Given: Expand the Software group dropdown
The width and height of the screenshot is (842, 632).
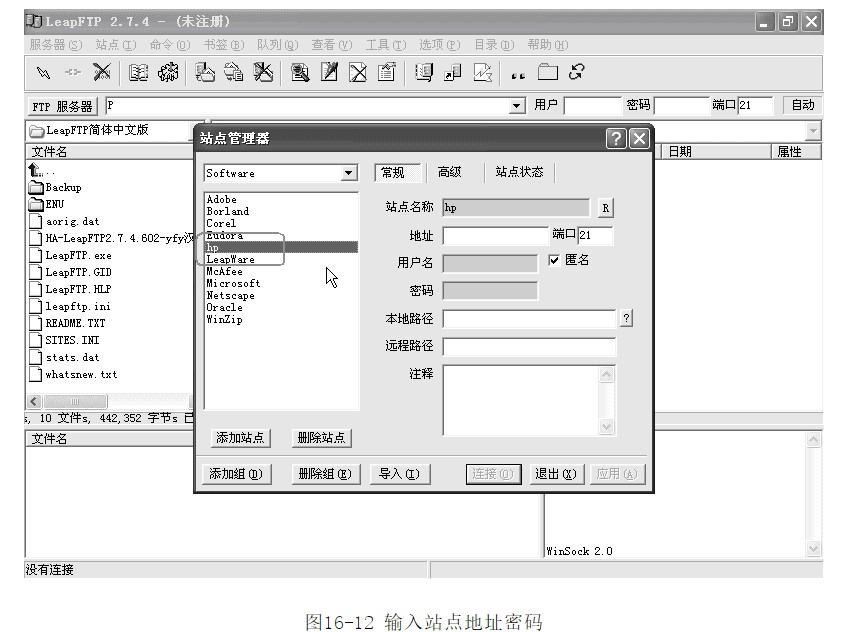Looking at the screenshot, I should (x=348, y=173).
